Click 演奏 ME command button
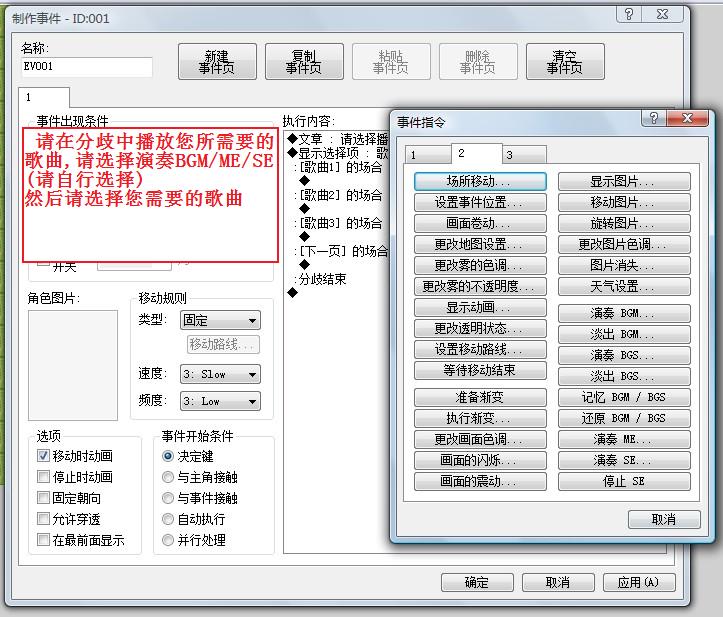 coord(624,439)
